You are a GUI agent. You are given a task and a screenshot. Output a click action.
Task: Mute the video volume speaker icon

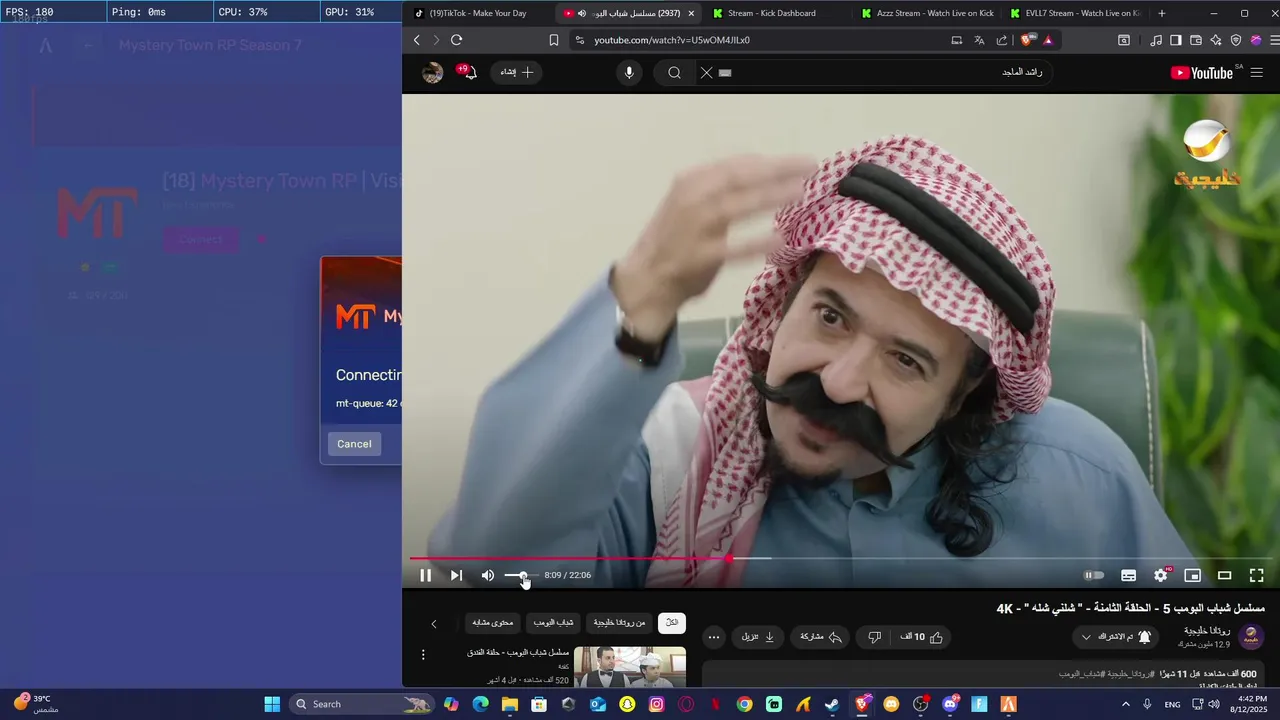[x=488, y=575]
